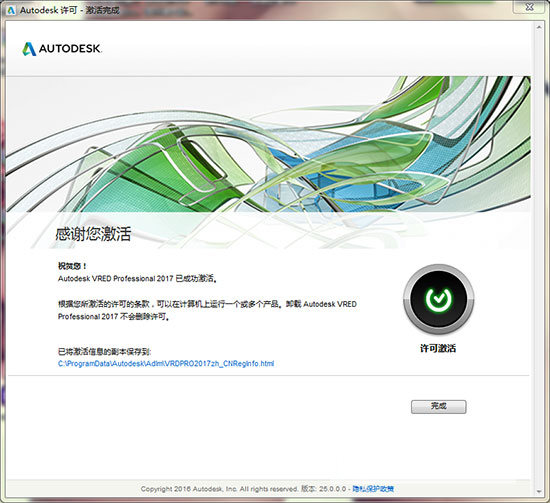Click the vertical scrollbar track
550x503 pixels.
(x=539, y=260)
